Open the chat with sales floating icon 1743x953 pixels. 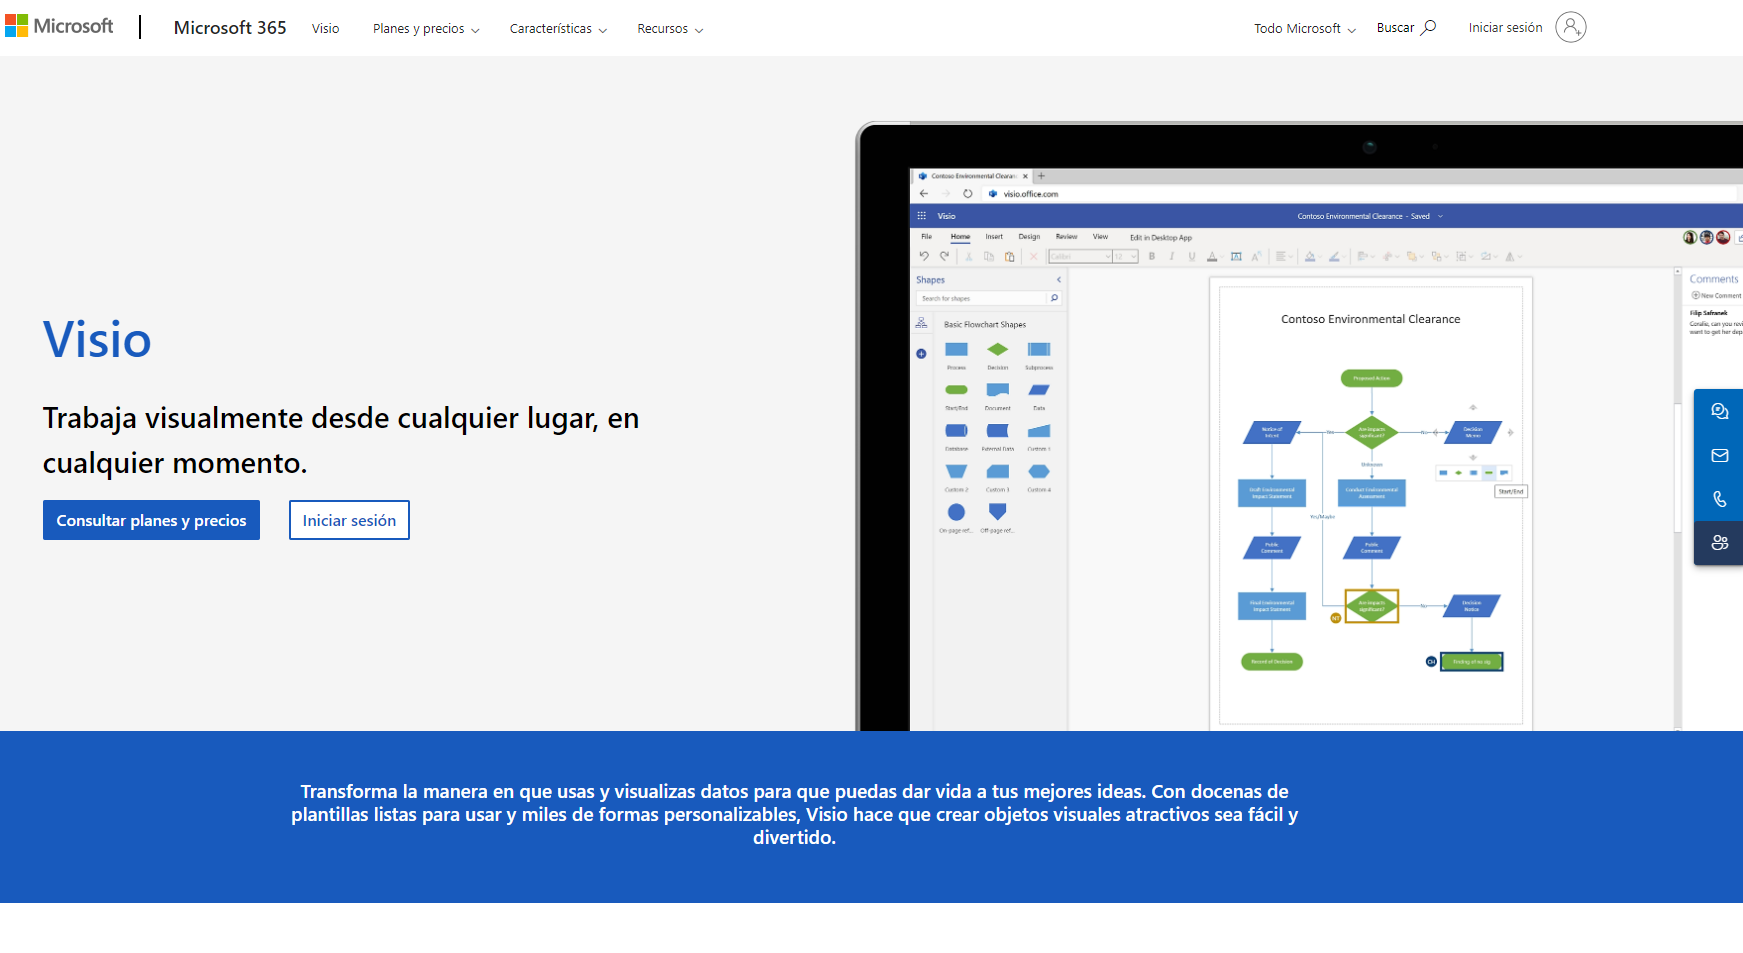[1719, 411]
